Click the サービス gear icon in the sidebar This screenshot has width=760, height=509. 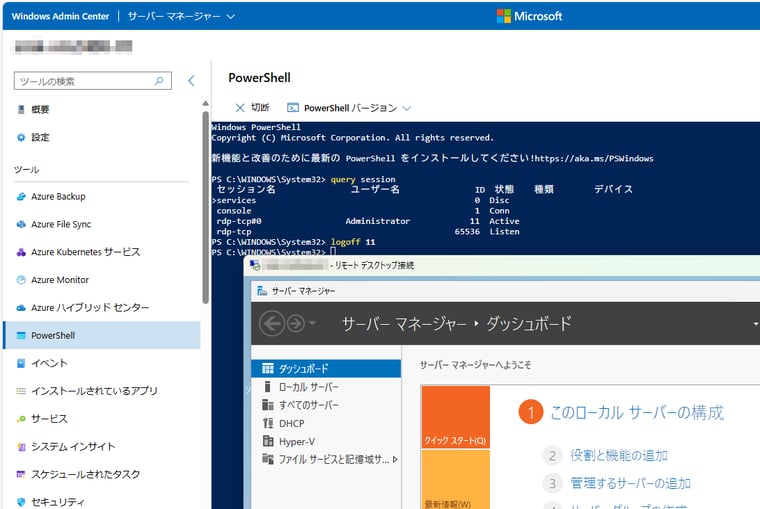tap(21, 419)
